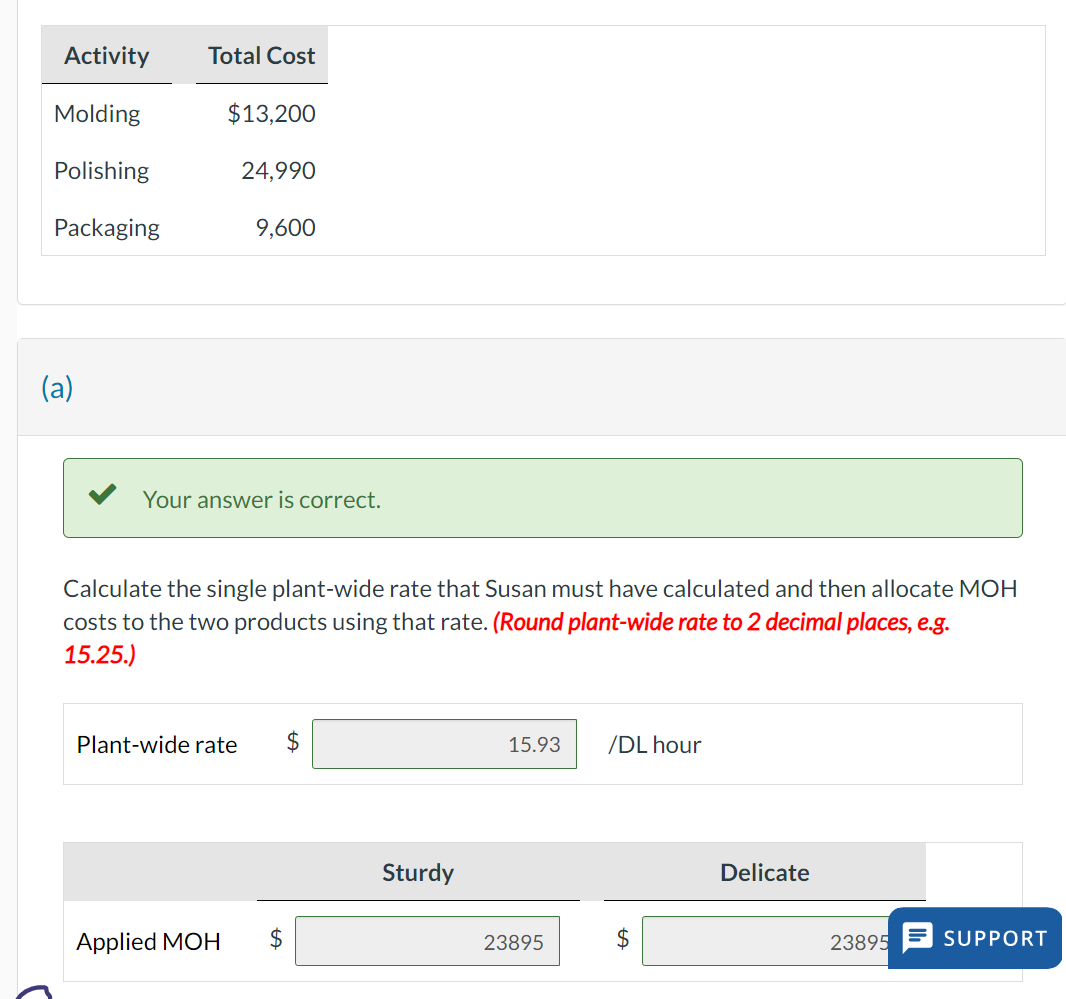Click the Sturdy column heading

pyautogui.click(x=418, y=873)
